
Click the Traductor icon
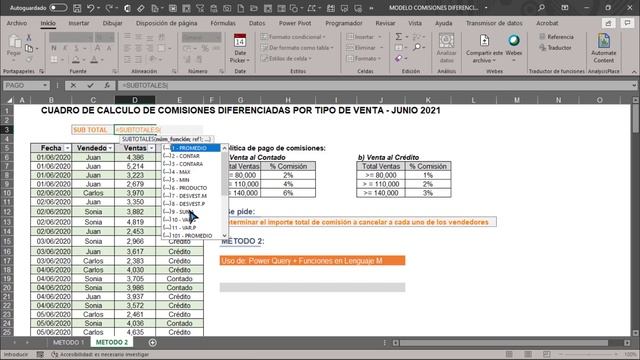pyautogui.click(x=542, y=47)
